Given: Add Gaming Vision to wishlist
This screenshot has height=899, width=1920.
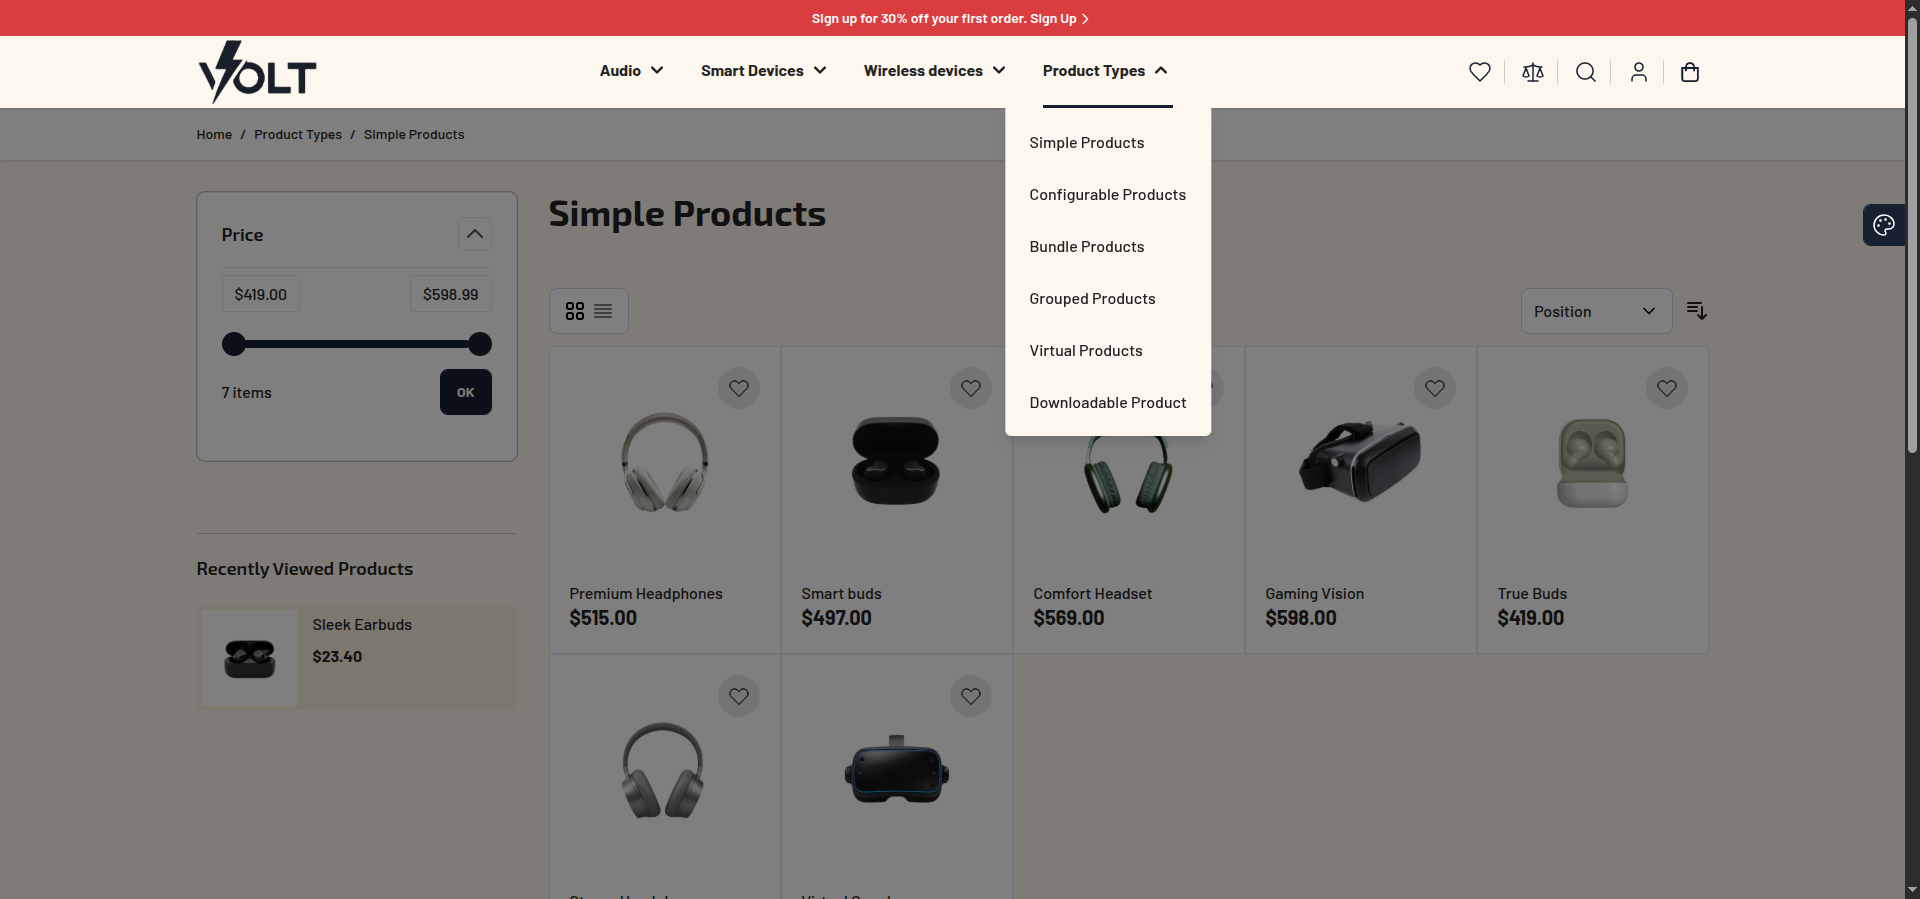Looking at the screenshot, I should [1435, 388].
